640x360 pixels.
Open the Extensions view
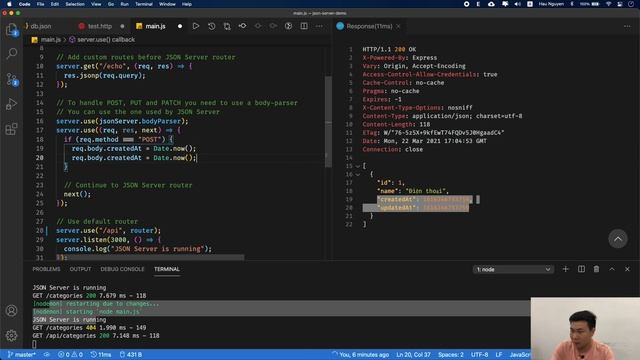pyautogui.click(x=11, y=129)
